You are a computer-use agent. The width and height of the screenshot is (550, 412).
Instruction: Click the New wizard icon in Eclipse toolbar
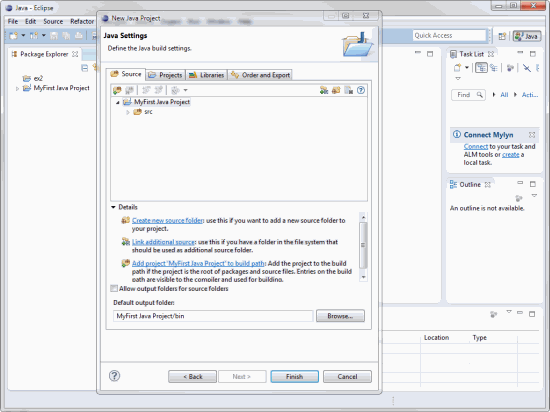point(14,35)
